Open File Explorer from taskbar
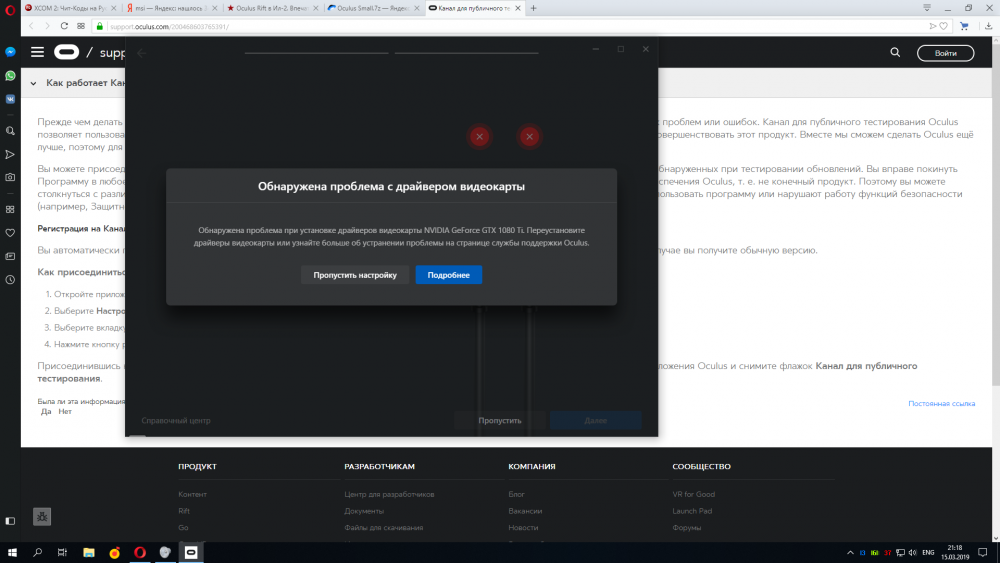 pyautogui.click(x=89, y=552)
